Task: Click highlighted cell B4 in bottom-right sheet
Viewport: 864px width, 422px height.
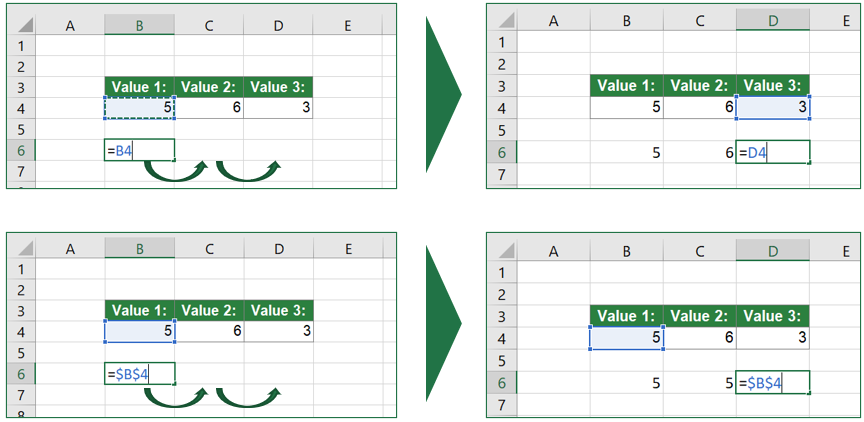Action: tap(627, 338)
